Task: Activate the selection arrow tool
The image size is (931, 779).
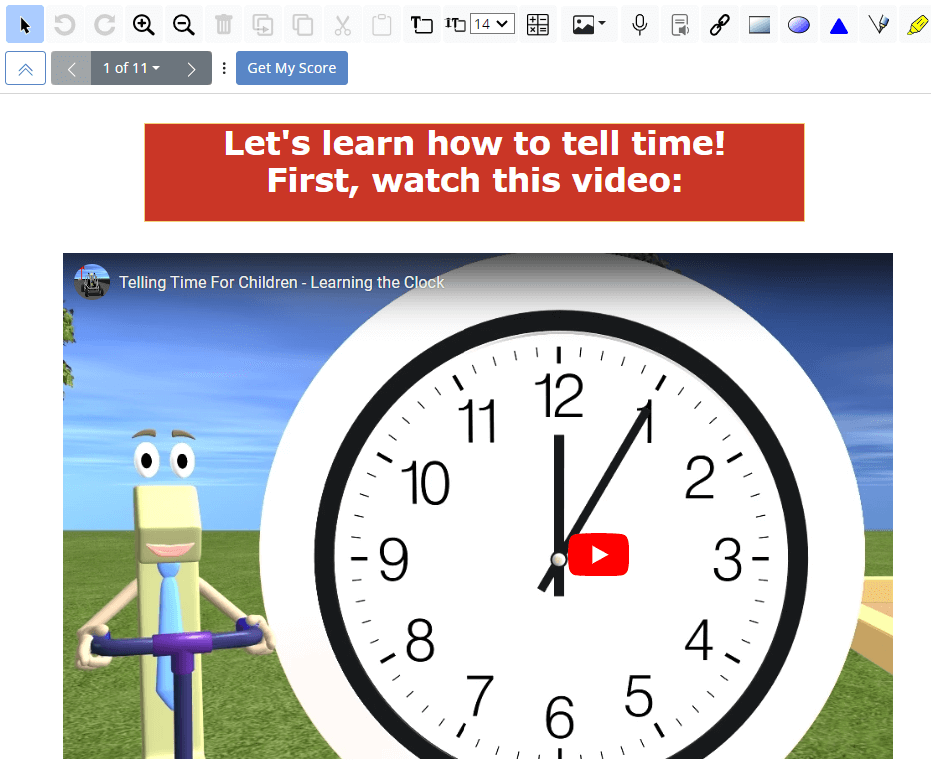Action: [x=24, y=24]
